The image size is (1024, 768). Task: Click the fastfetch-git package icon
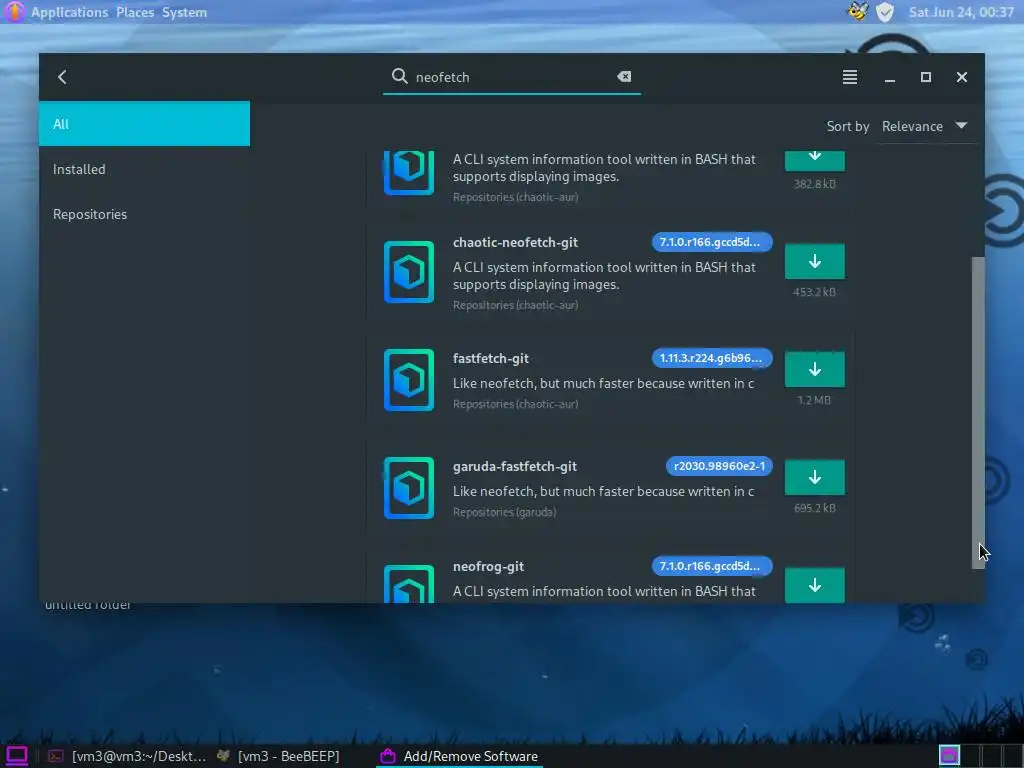(x=409, y=380)
